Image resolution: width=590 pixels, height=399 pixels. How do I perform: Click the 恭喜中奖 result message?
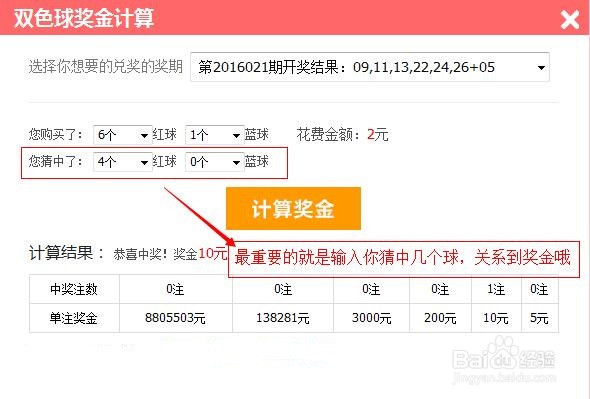[x=170, y=254]
